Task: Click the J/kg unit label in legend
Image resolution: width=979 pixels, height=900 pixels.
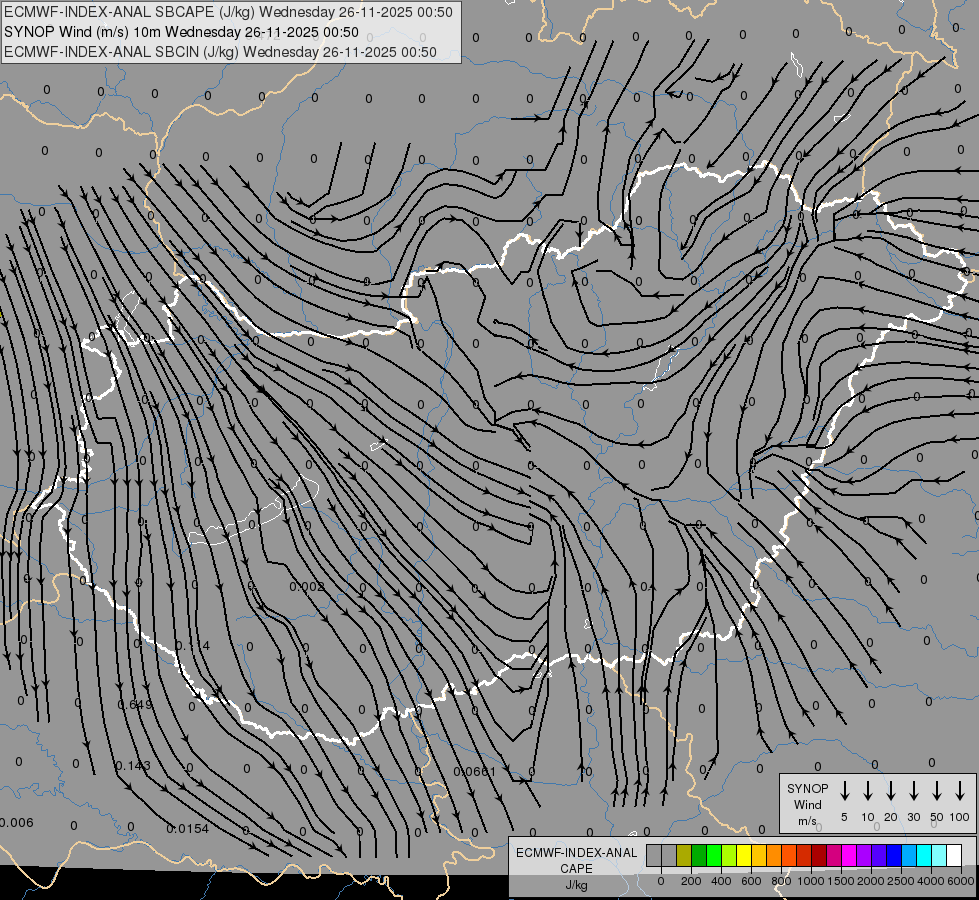Action: [x=576, y=885]
